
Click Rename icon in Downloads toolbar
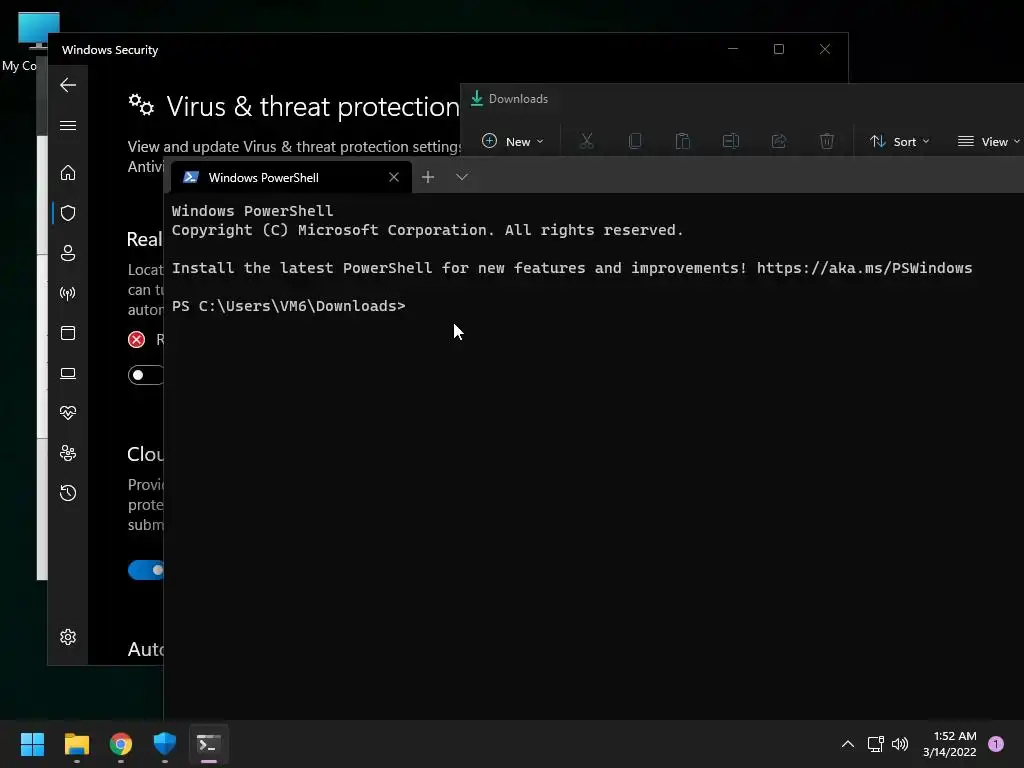click(731, 141)
